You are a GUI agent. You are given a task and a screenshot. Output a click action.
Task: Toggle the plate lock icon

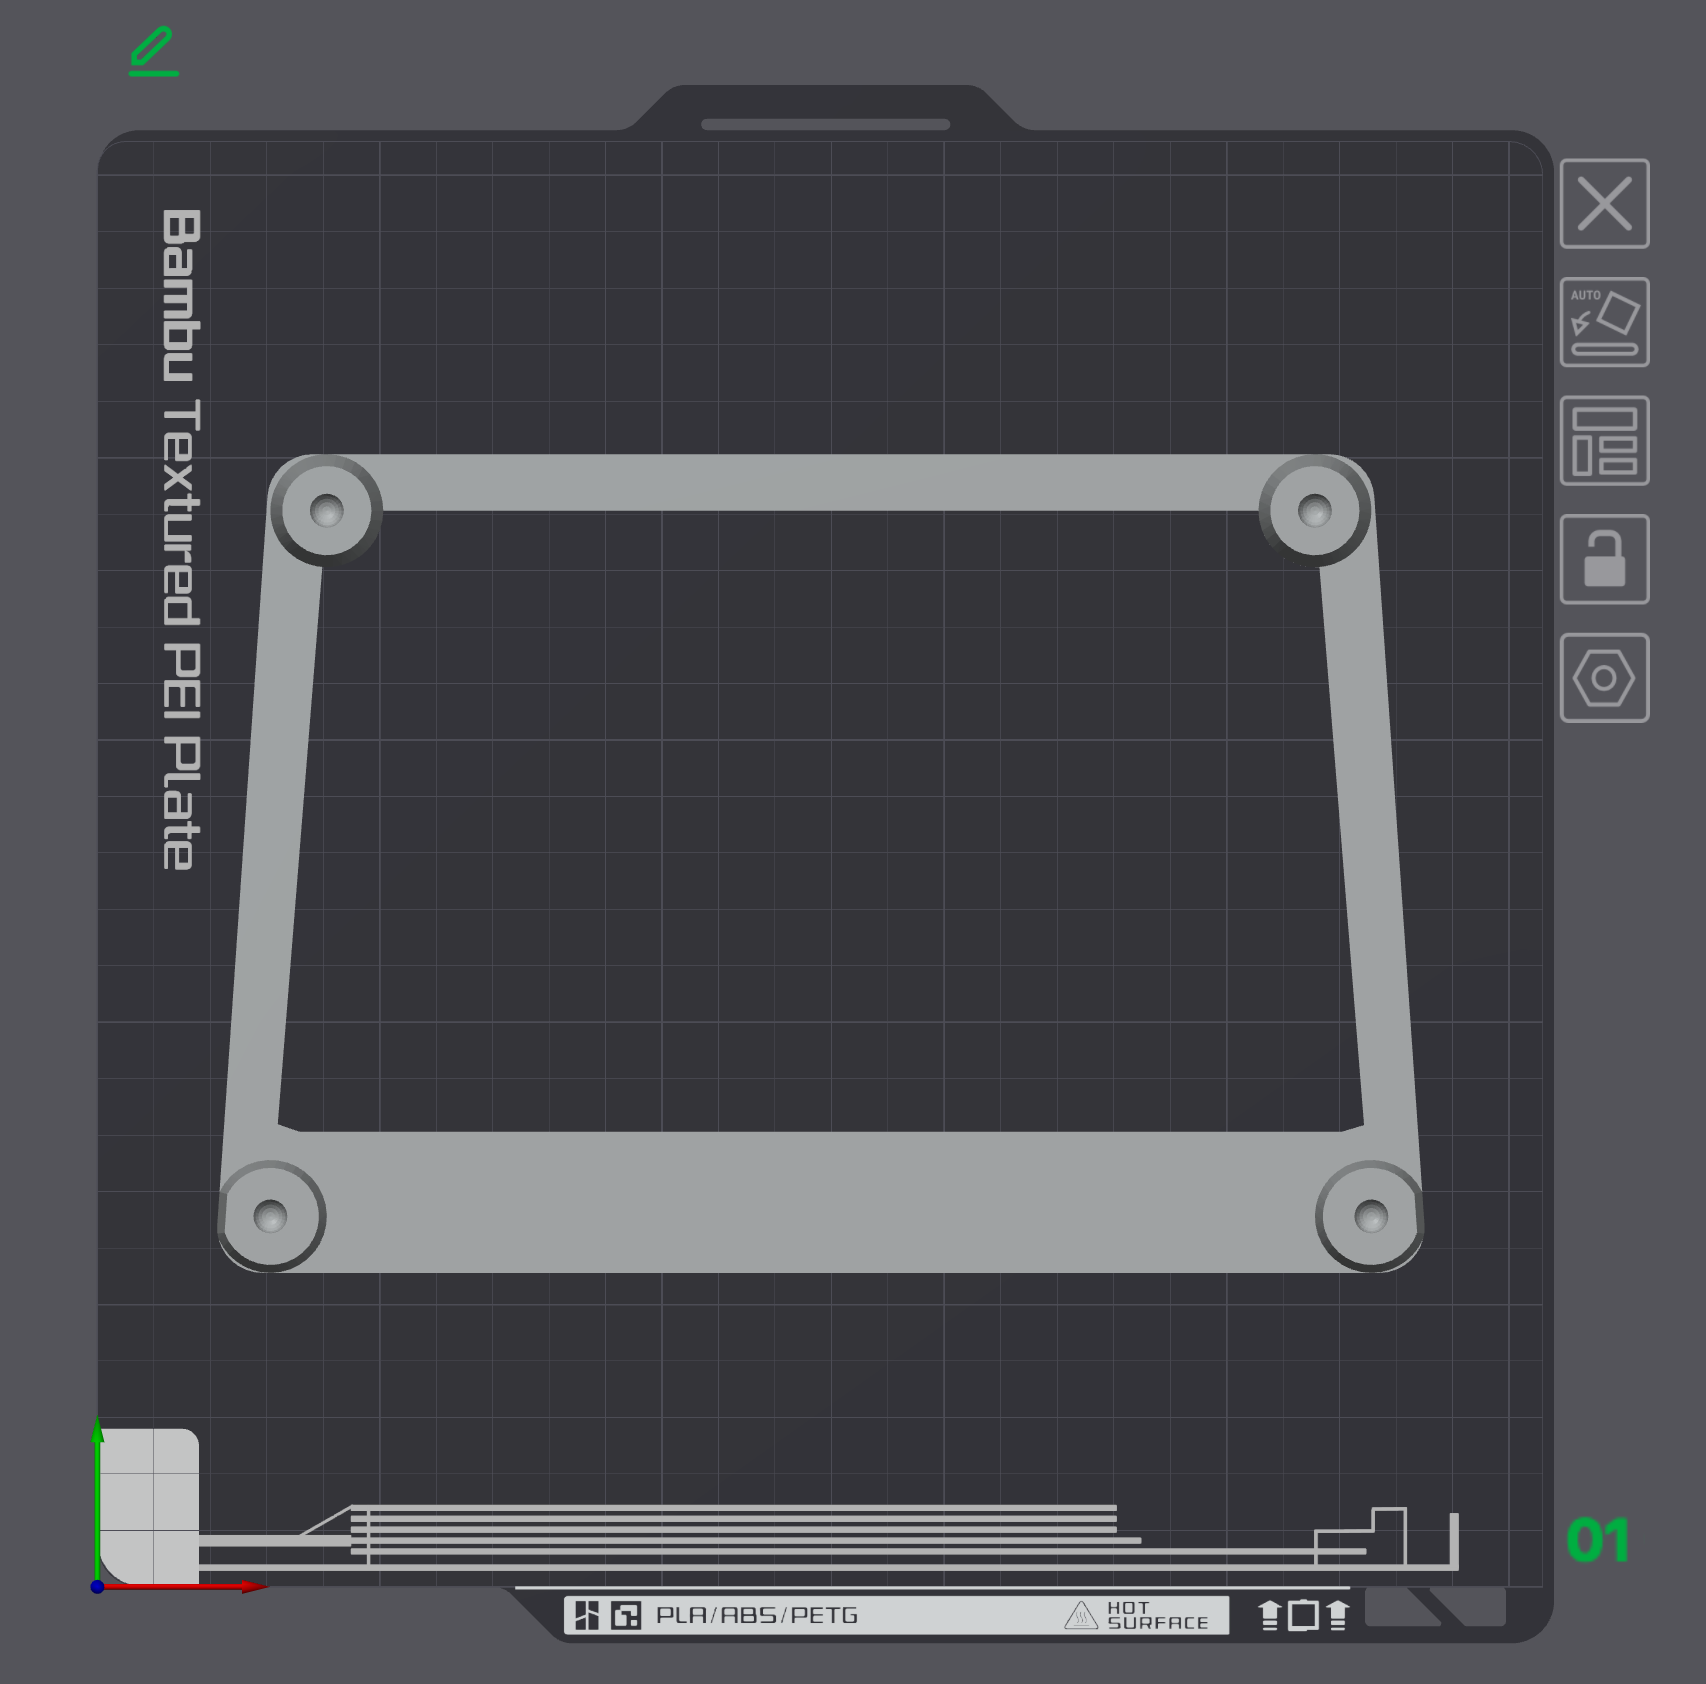[x=1604, y=559]
